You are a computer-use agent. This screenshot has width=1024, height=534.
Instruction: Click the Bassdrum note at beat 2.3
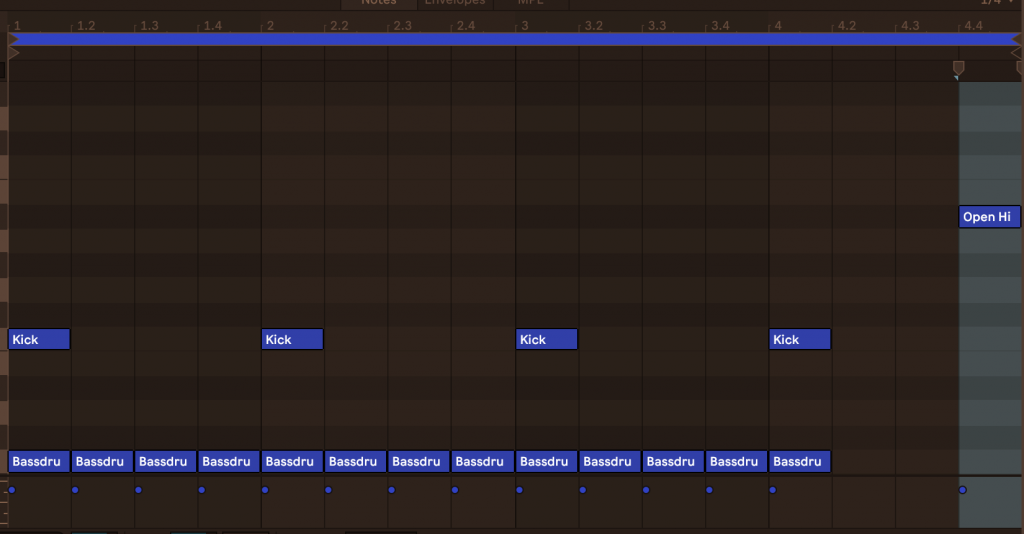[x=419, y=462]
